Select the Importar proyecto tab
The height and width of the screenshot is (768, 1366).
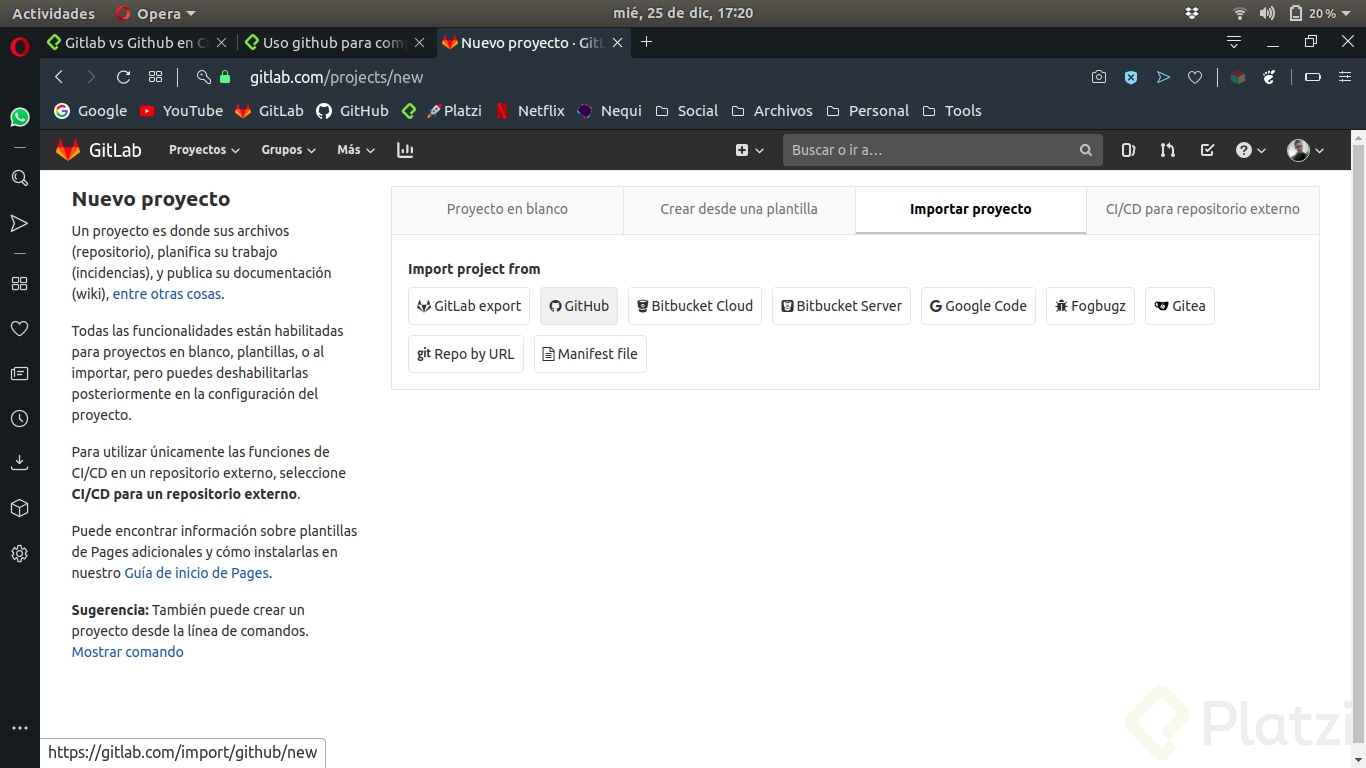pos(970,209)
